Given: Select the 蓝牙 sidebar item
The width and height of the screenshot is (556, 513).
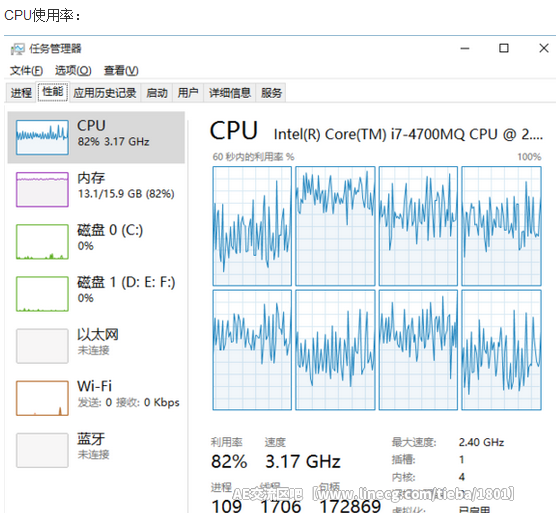Looking at the screenshot, I should pos(96,450).
